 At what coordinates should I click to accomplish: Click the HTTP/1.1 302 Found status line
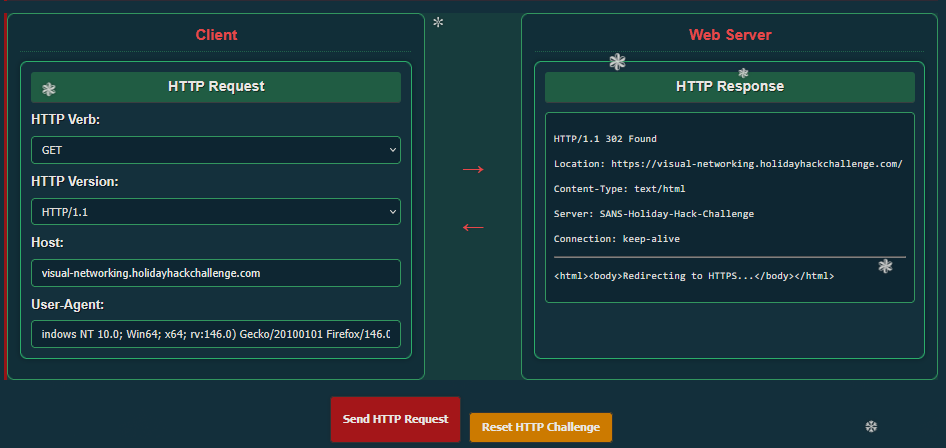coord(605,139)
